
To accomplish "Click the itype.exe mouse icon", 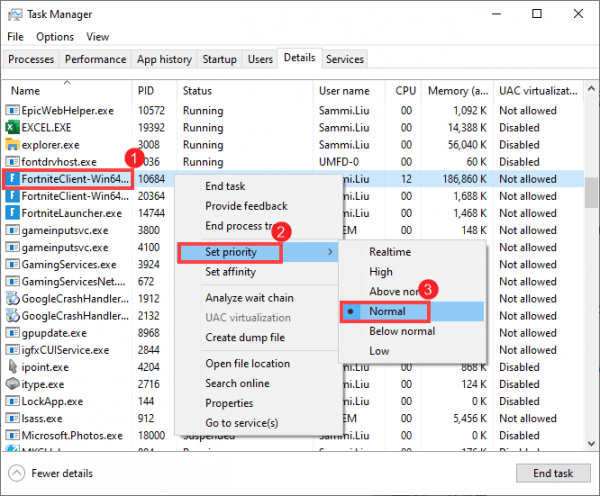I will (x=13, y=383).
